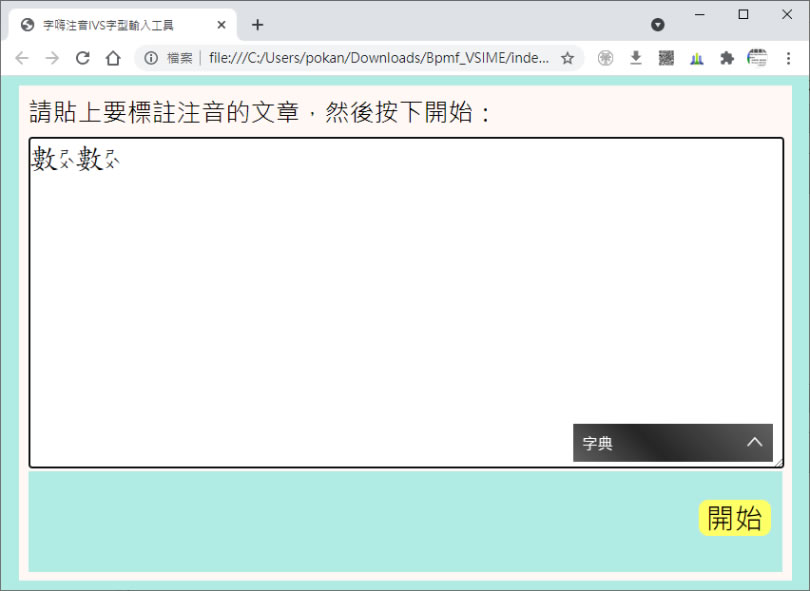Open Chrome three-dot menu
The image size is (810, 591).
(x=788, y=58)
